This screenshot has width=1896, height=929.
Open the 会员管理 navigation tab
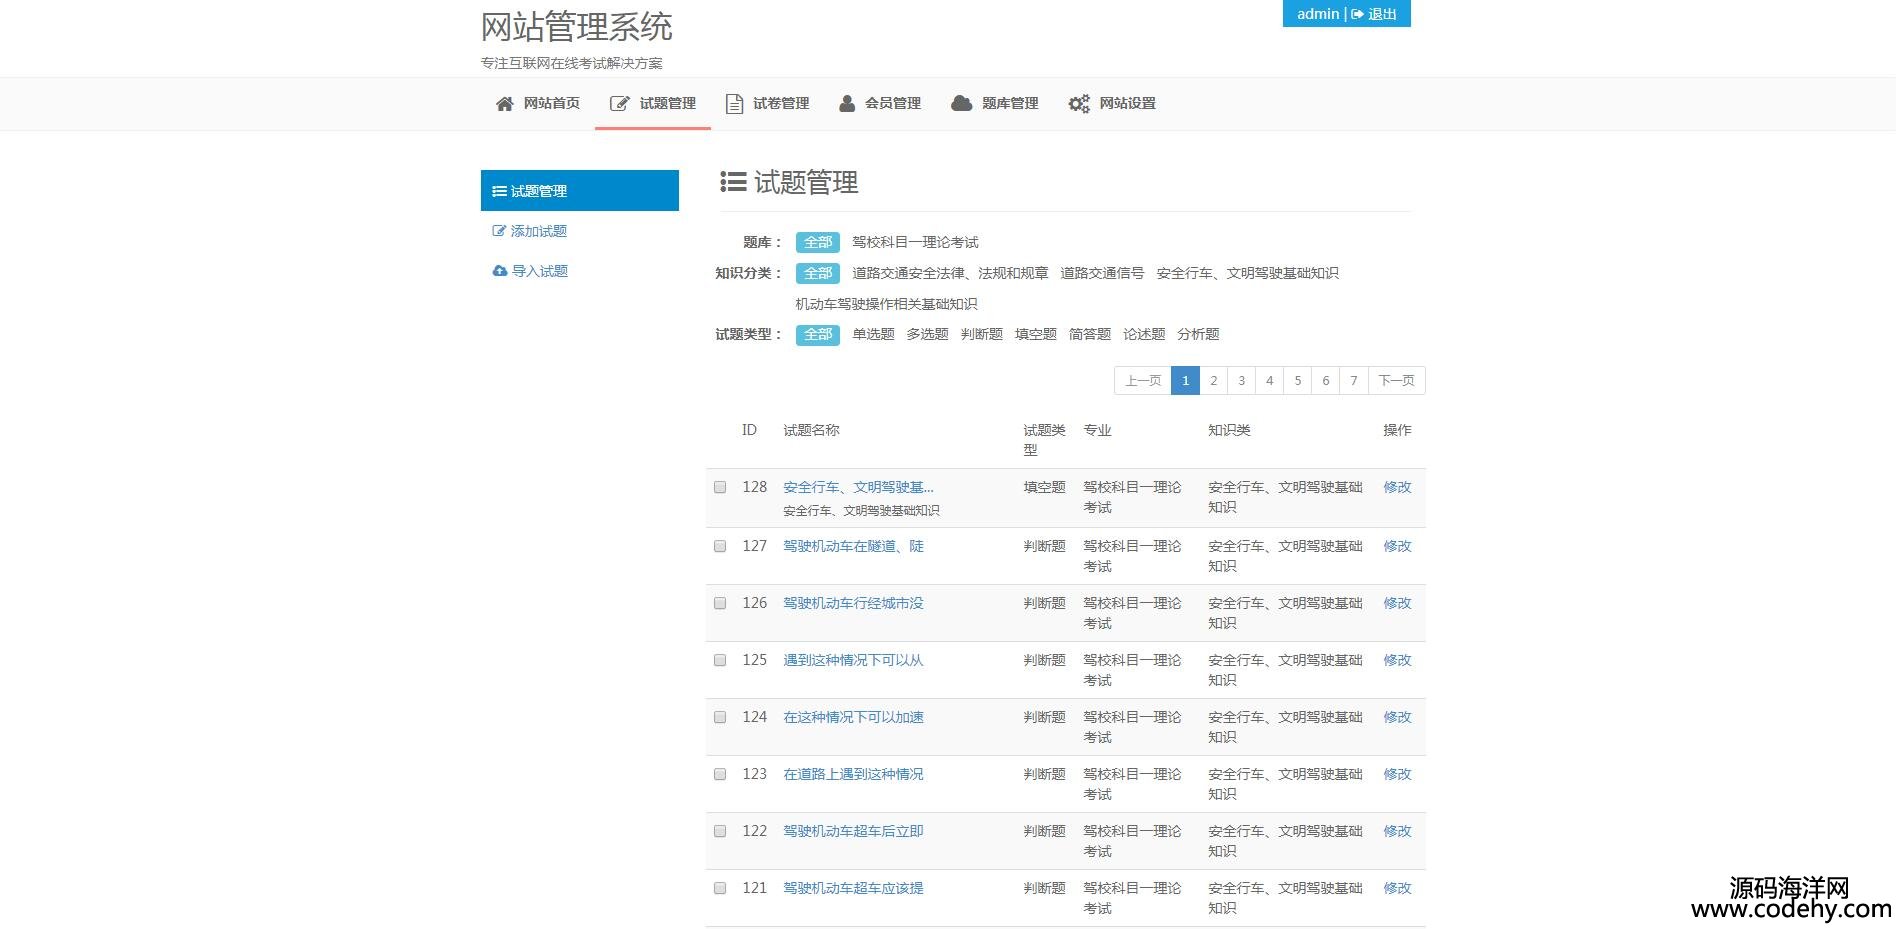click(880, 104)
